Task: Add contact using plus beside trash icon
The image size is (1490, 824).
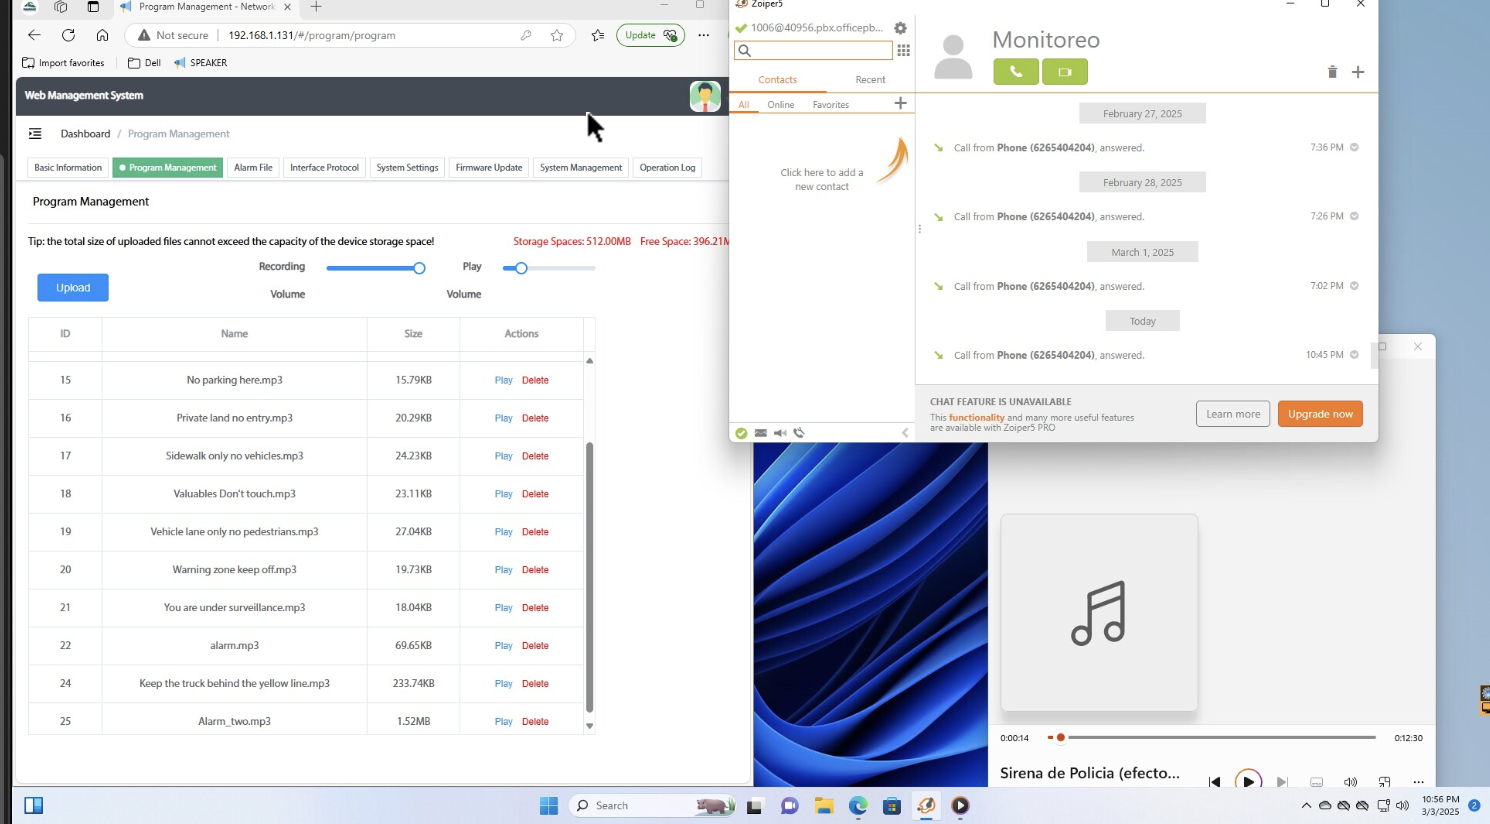Action: pyautogui.click(x=1358, y=72)
